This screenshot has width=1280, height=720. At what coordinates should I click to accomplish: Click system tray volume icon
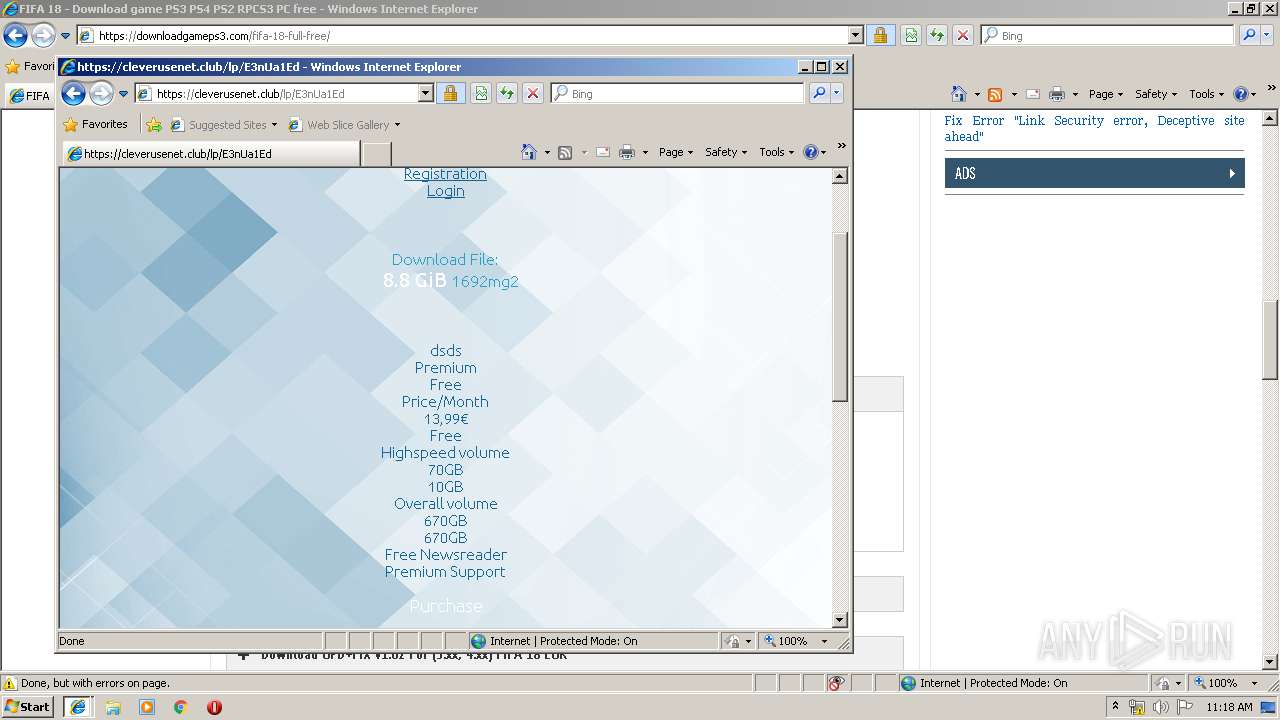(x=1161, y=707)
